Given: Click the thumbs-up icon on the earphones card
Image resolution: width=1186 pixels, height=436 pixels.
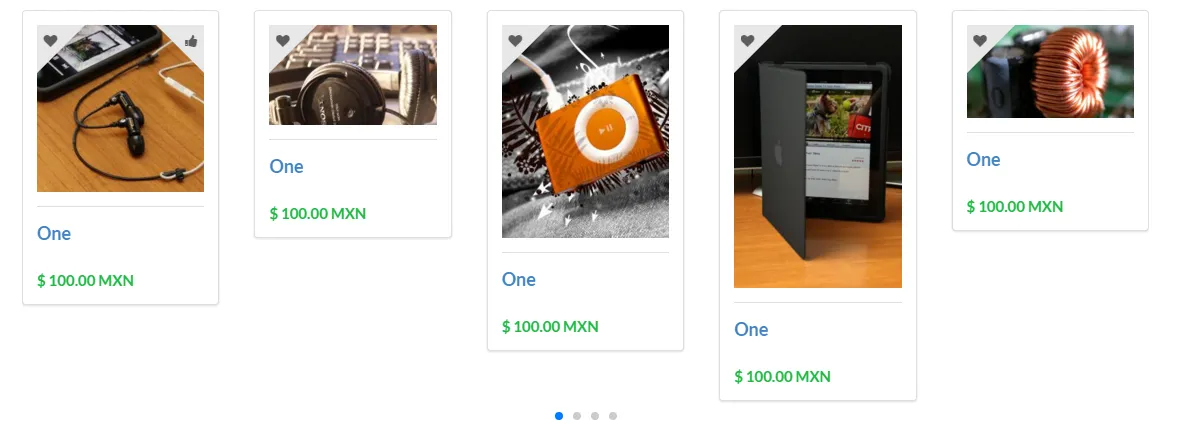Looking at the screenshot, I should pos(191,41).
